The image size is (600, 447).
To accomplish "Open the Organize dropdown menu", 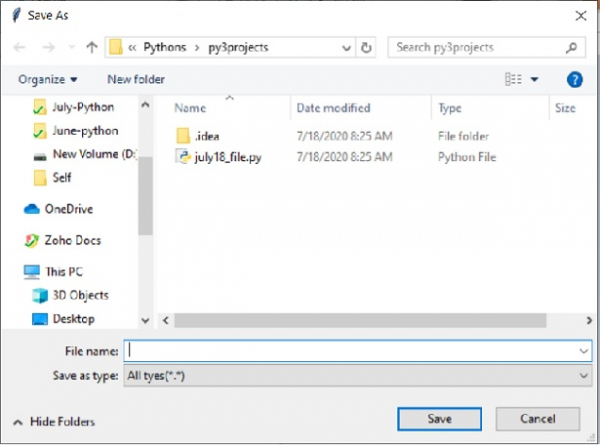I will pyautogui.click(x=47, y=79).
